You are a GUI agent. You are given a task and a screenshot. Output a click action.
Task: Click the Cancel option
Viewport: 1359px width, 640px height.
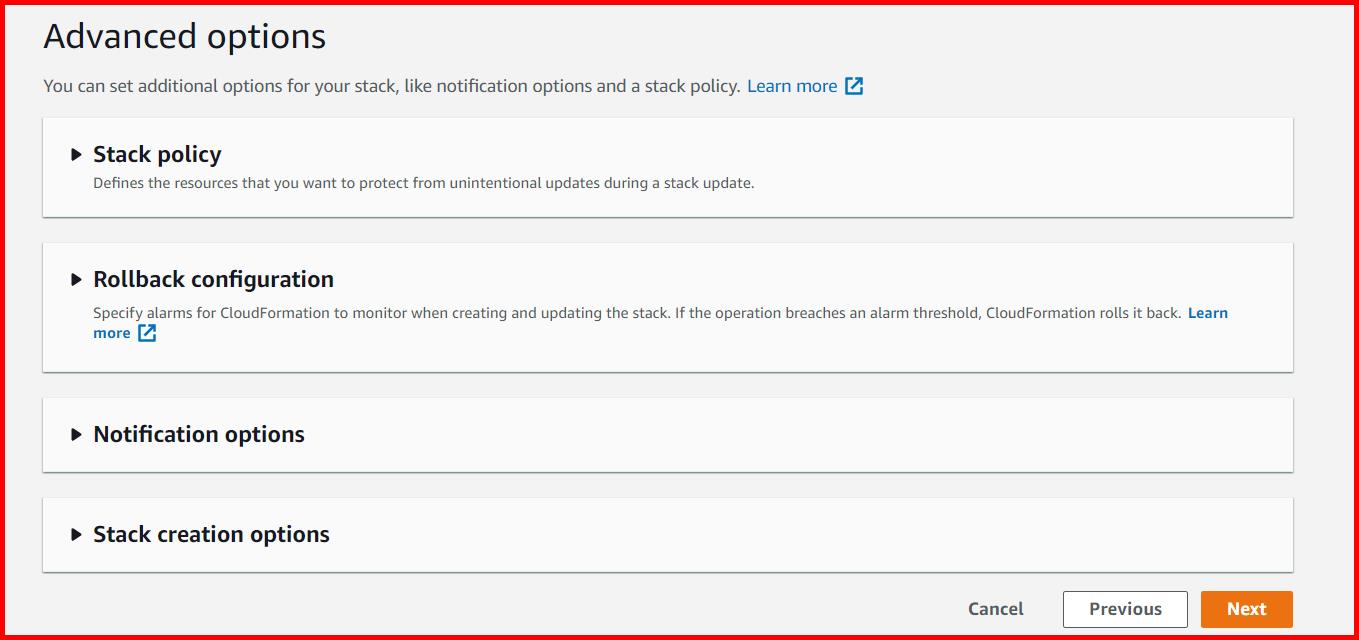pos(995,608)
